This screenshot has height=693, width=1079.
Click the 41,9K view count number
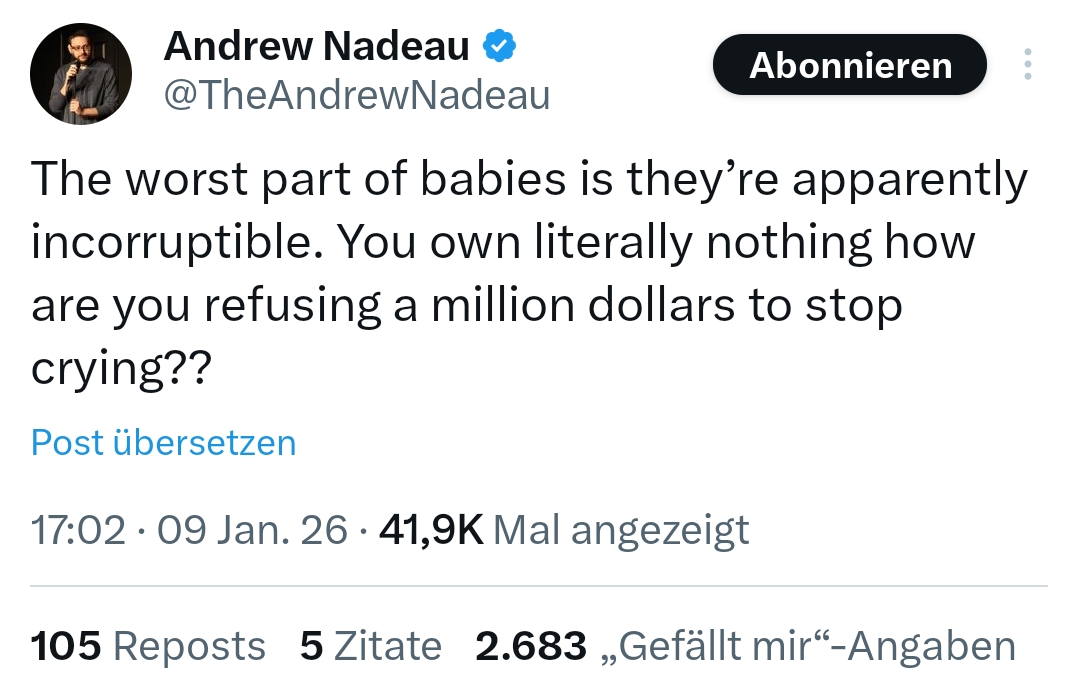[x=431, y=529]
